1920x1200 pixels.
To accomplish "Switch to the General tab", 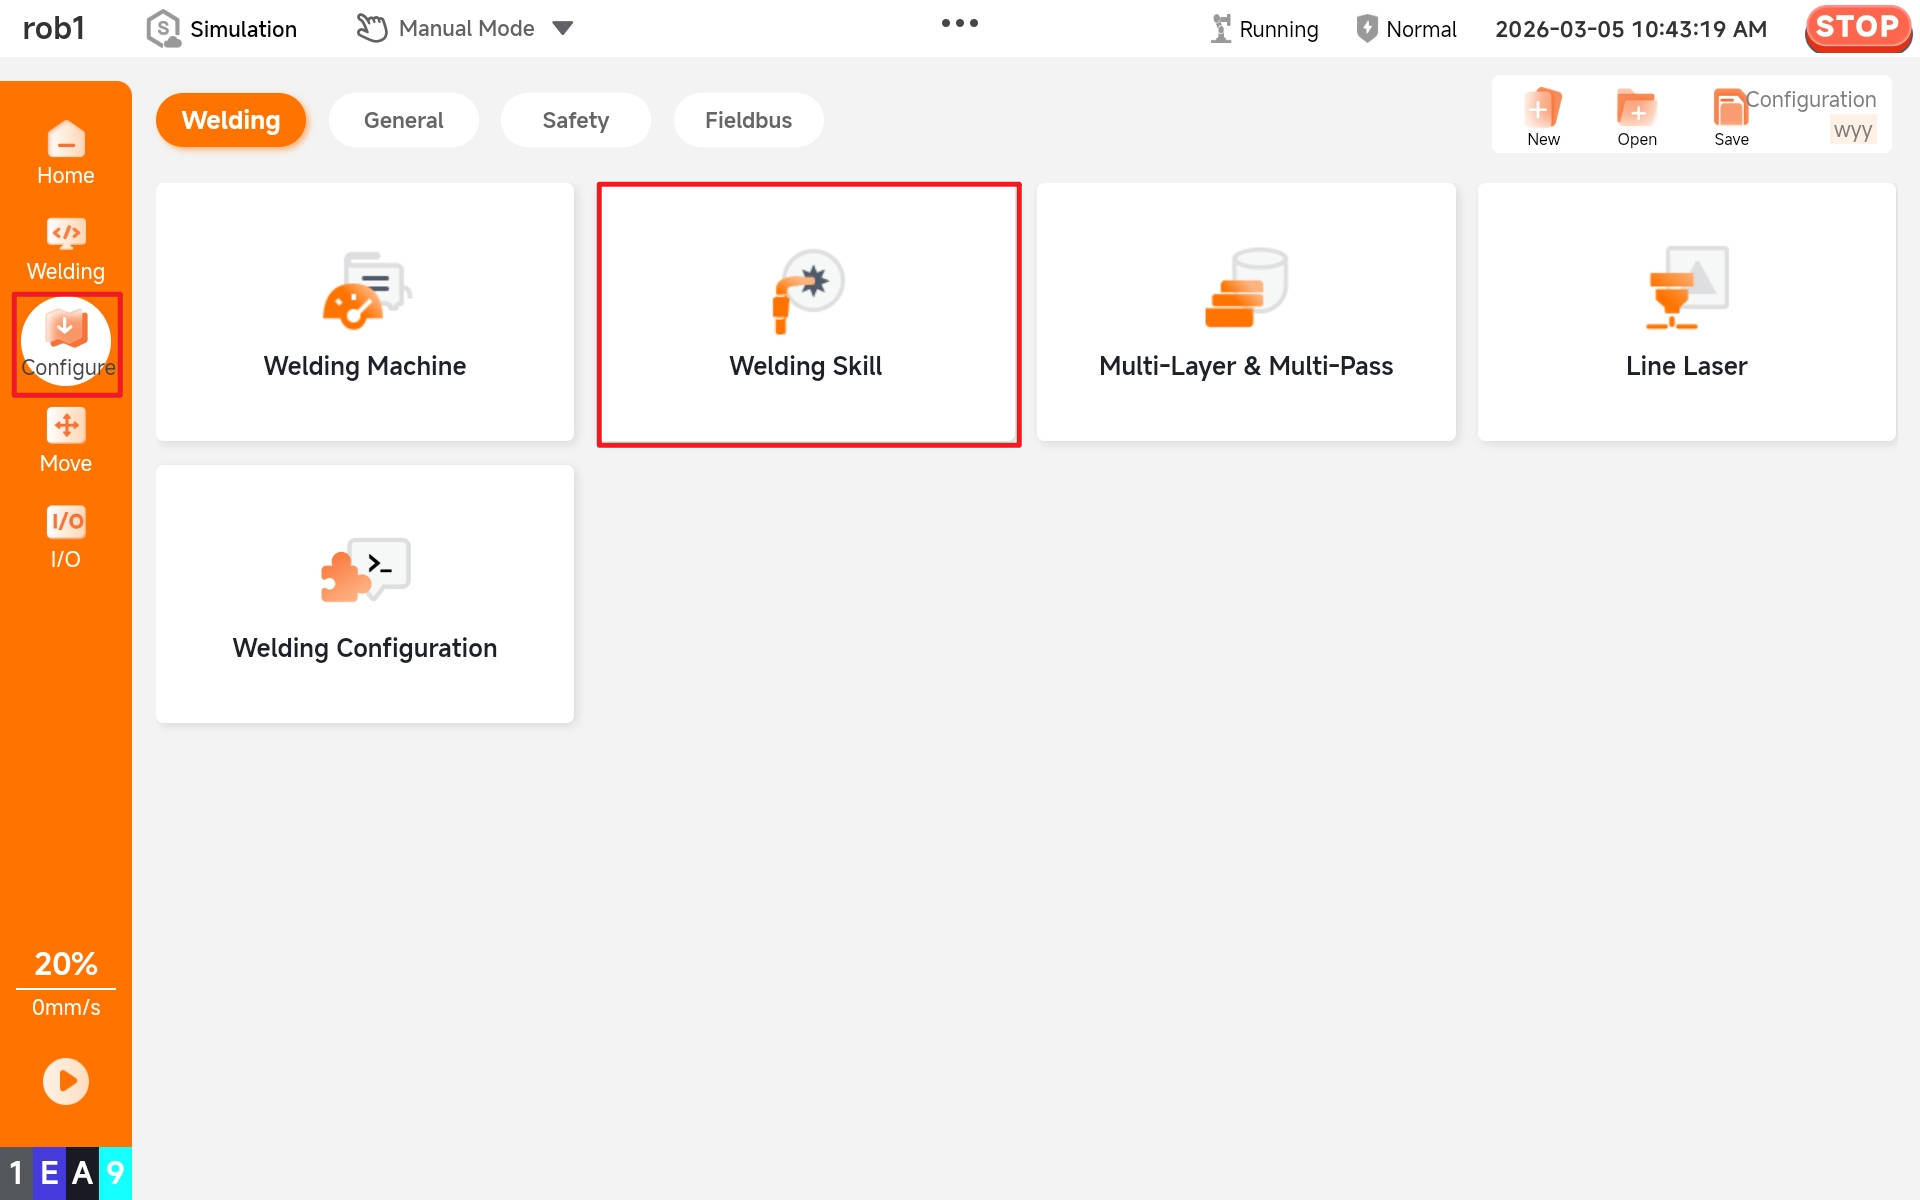I will pos(403,120).
